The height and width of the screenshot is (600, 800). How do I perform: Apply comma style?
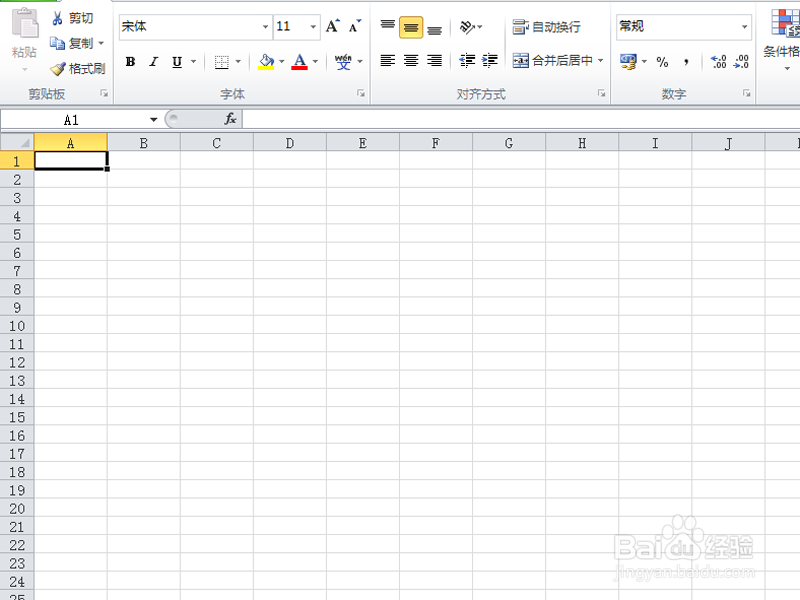tap(686, 62)
